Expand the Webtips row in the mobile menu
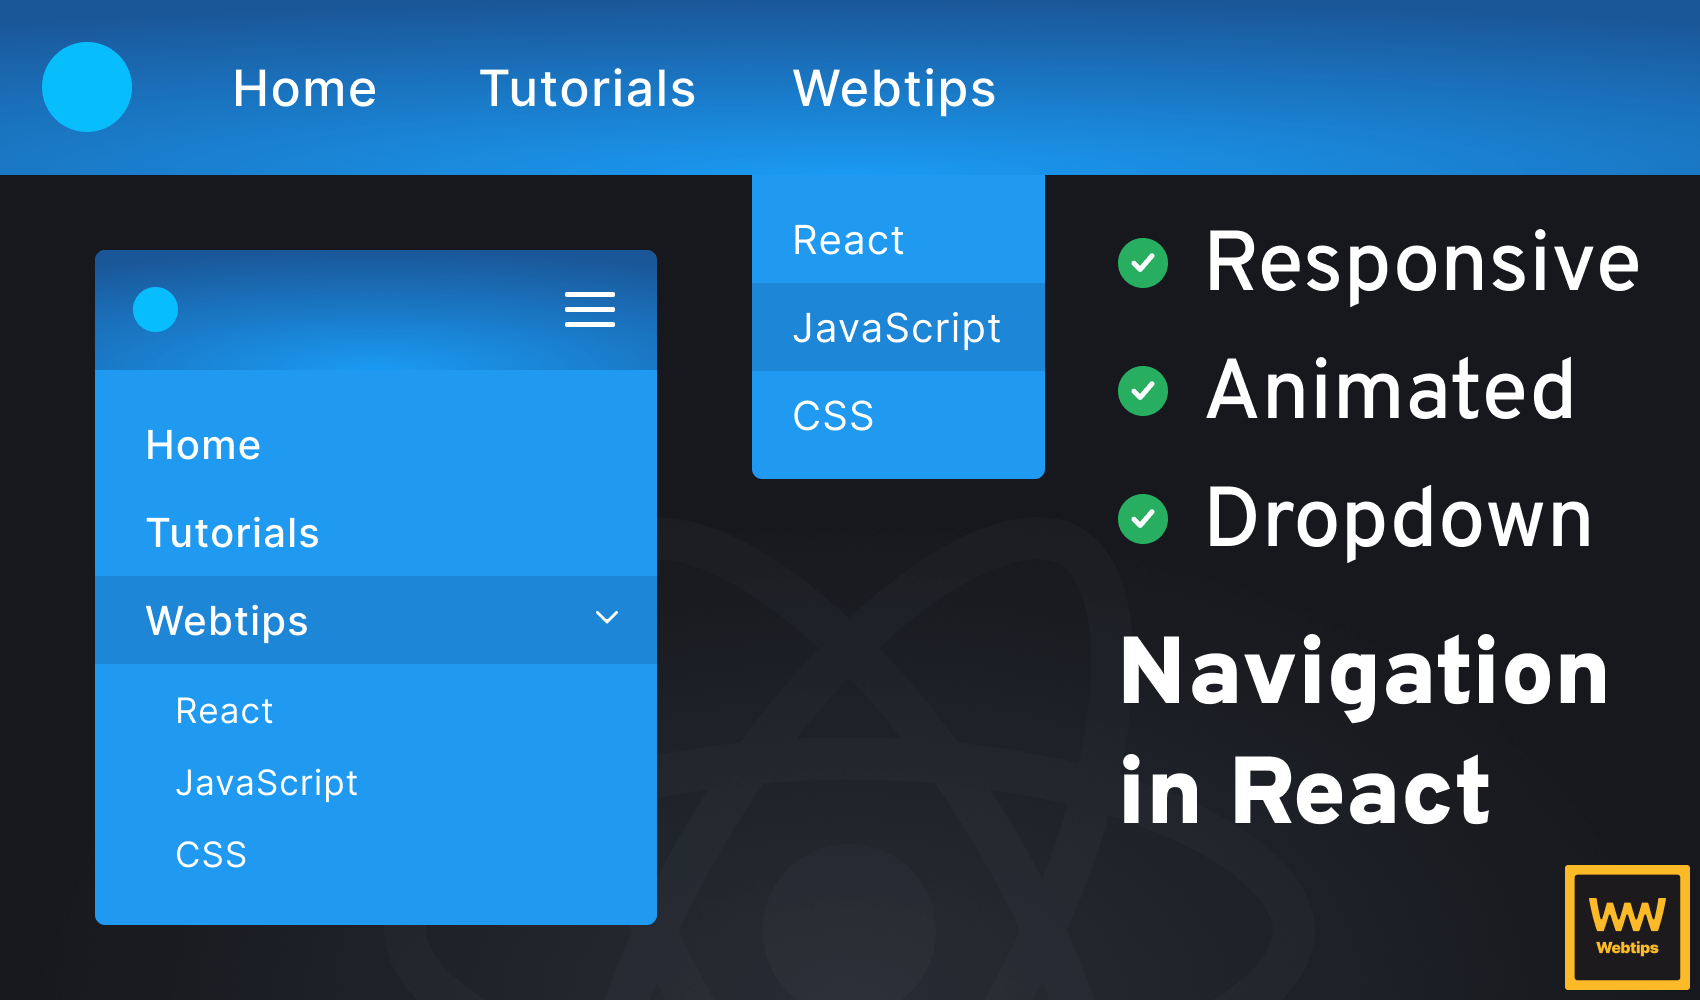This screenshot has width=1700, height=1000. point(228,621)
